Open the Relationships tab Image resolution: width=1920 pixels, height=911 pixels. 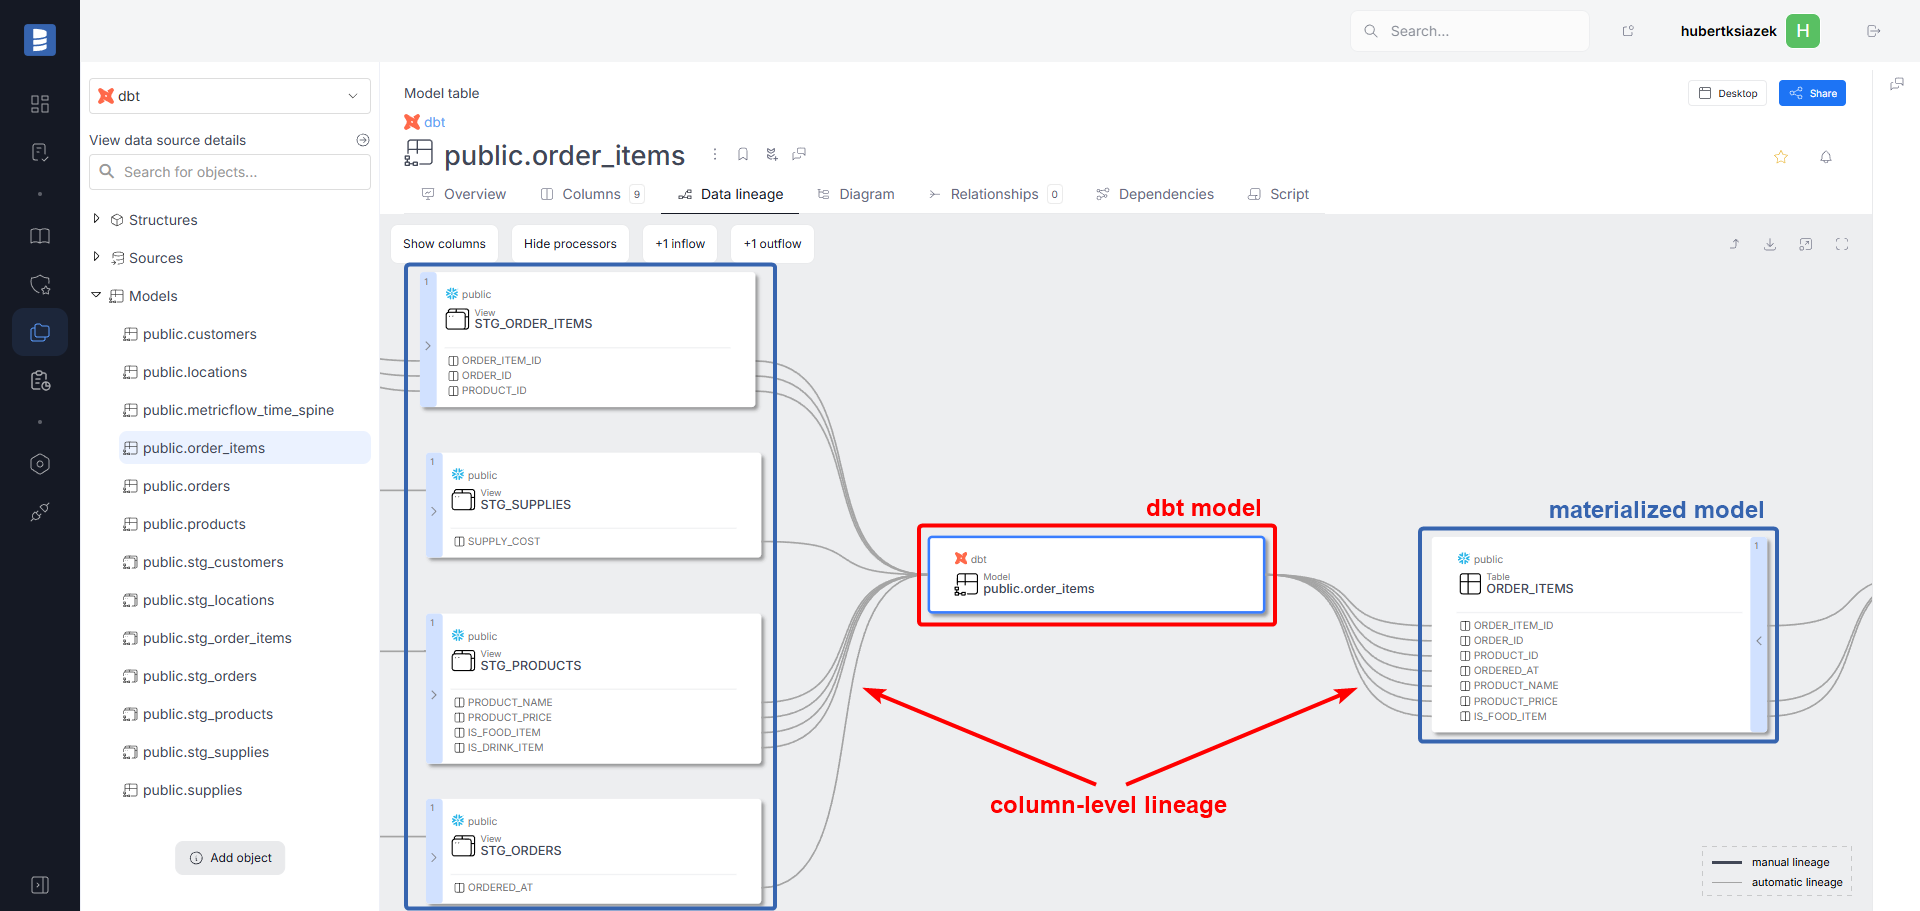point(995,194)
